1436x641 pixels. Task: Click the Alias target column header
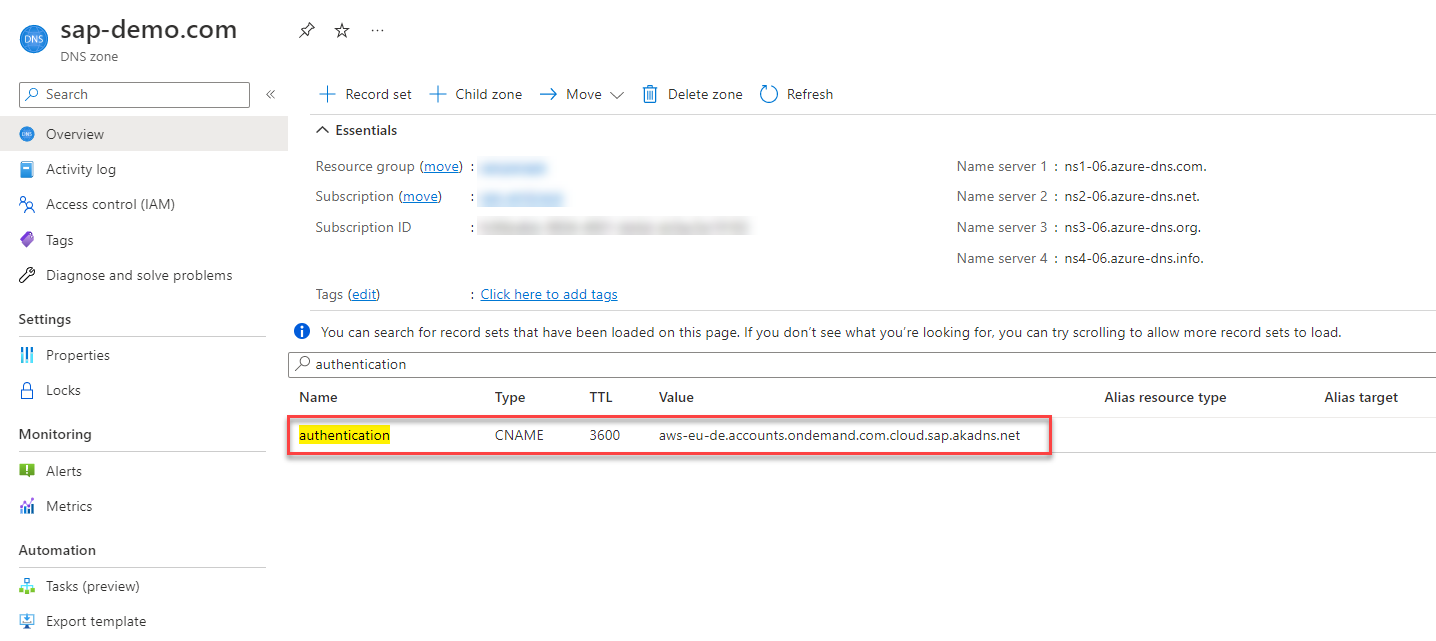click(x=1361, y=397)
